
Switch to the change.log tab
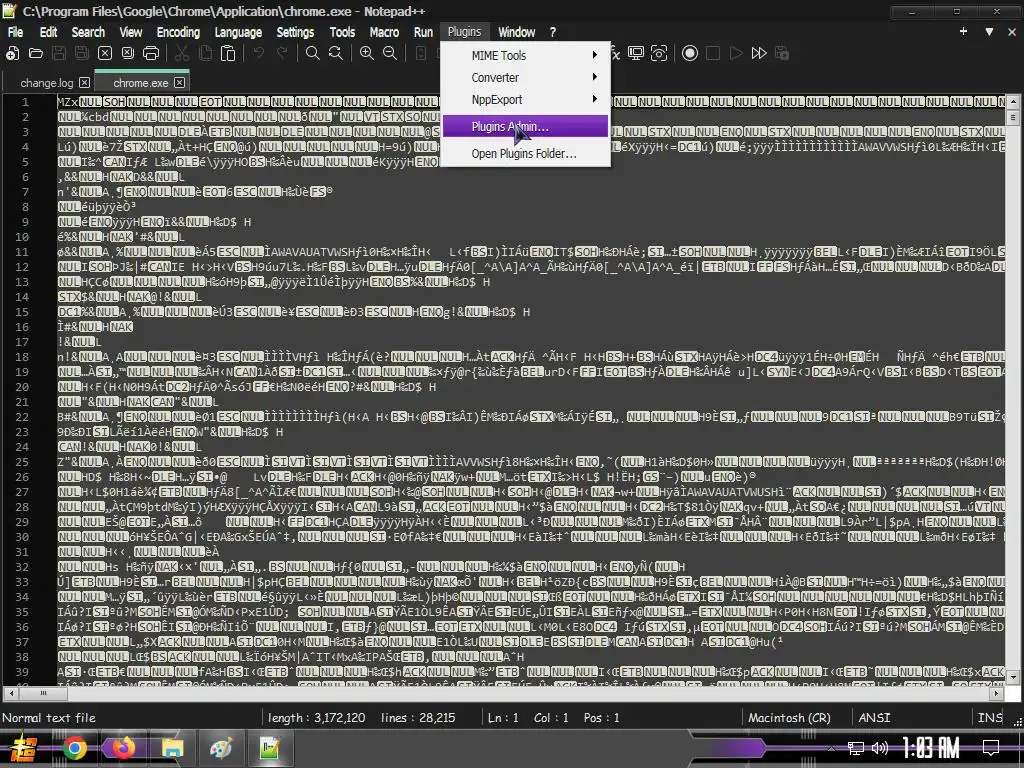46,83
